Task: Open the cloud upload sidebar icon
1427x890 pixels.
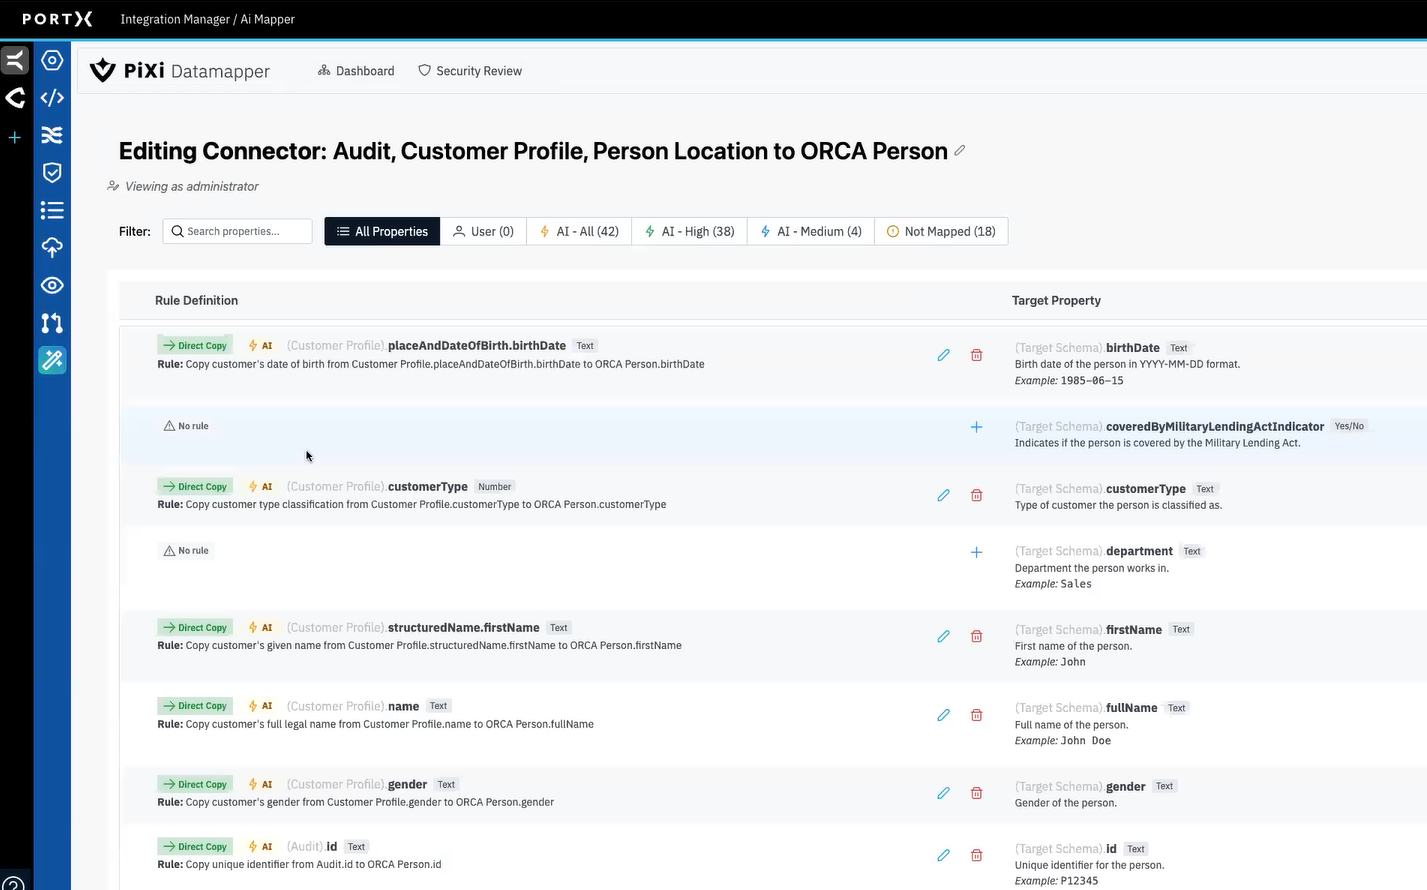Action: point(52,248)
